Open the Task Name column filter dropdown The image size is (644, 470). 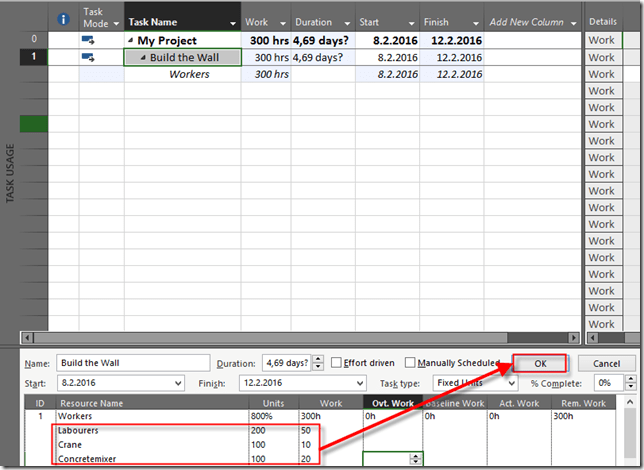coord(233,22)
